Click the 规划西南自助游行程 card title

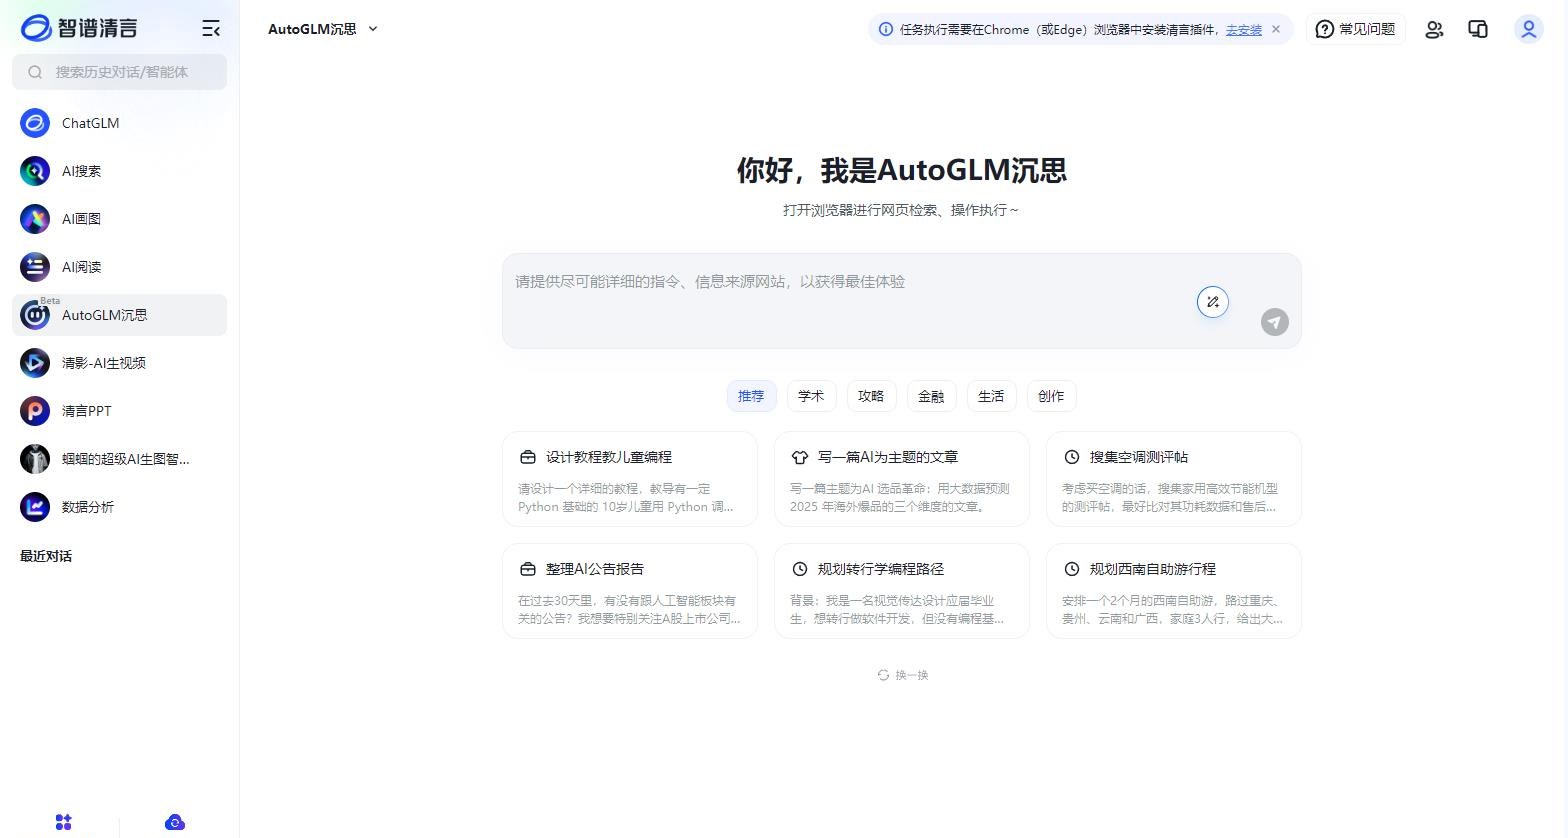(1153, 569)
